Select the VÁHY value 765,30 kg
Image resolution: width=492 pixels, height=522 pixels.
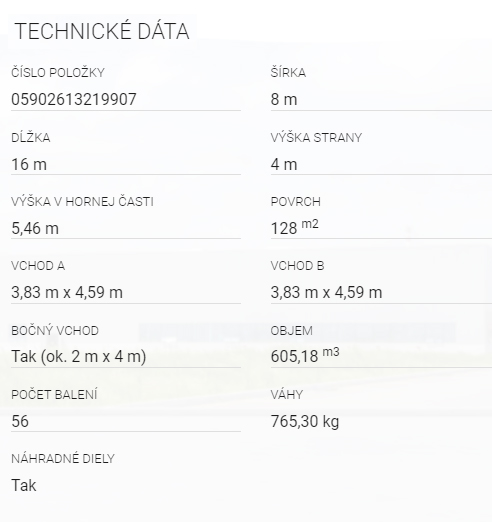(x=305, y=421)
